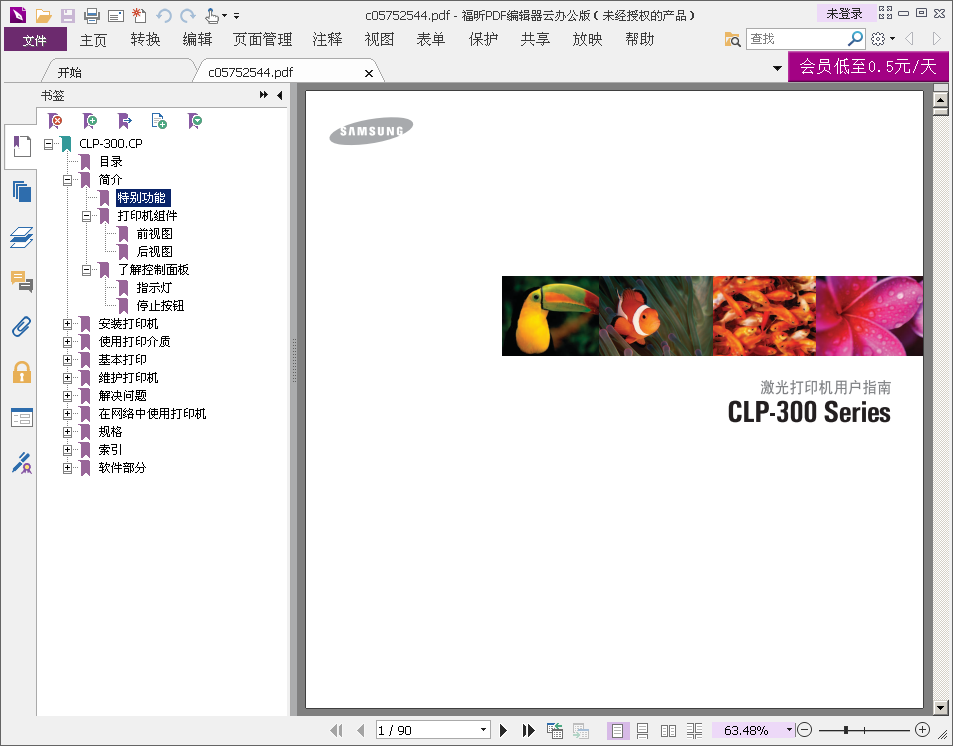This screenshot has width=953, height=746.
Task: Click the zoom slider handle
Action: coord(845,730)
